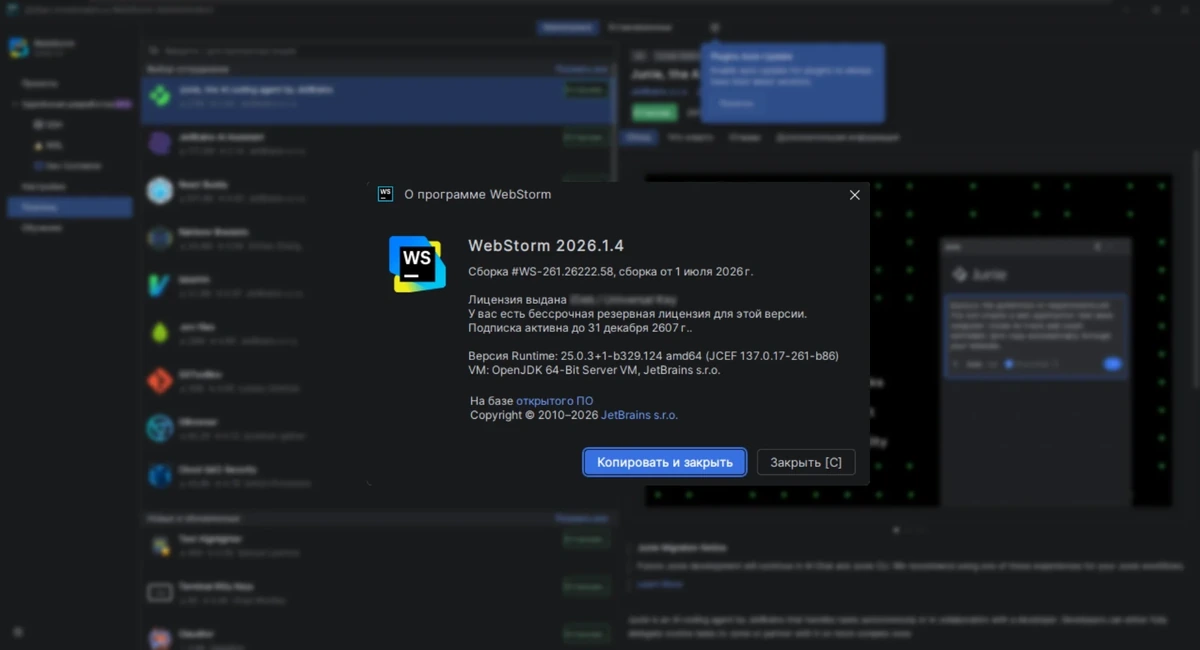Open the Обзор tab in plugin details
1200x650 pixels.
(x=641, y=137)
